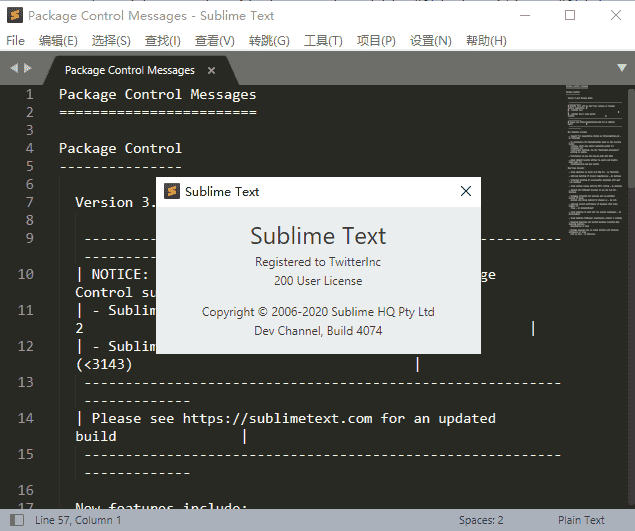Click the Sublime Text icon in main title bar
The image size is (635, 531).
point(15,15)
